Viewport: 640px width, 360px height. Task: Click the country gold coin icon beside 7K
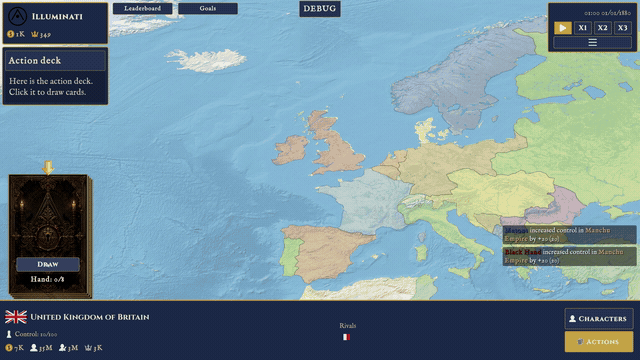click(9, 348)
